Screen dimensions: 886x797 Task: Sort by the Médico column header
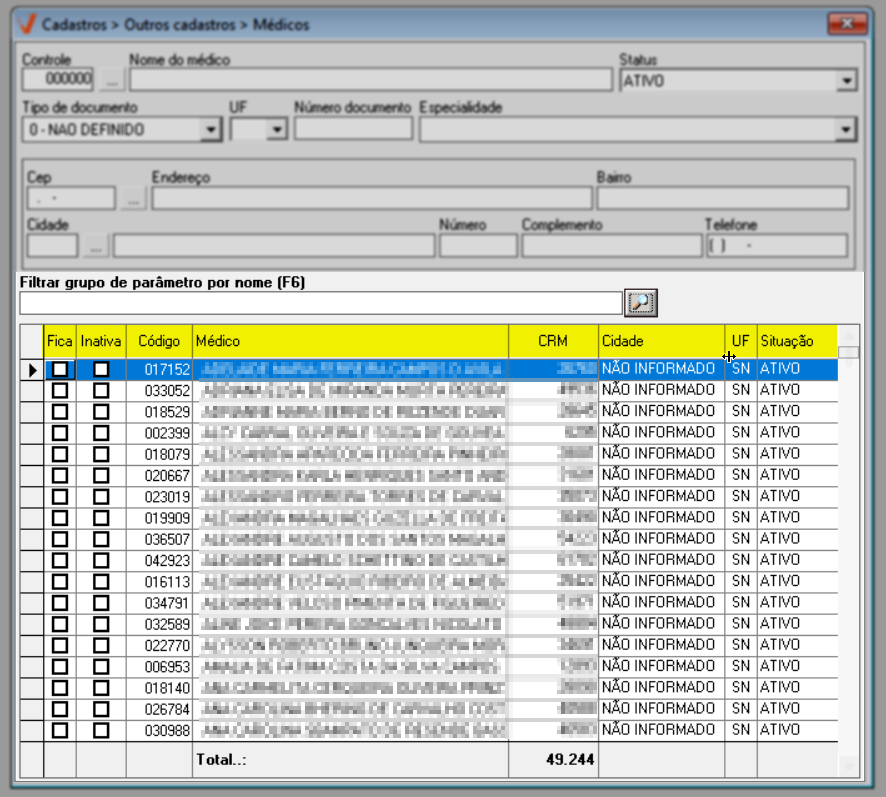[350, 342]
